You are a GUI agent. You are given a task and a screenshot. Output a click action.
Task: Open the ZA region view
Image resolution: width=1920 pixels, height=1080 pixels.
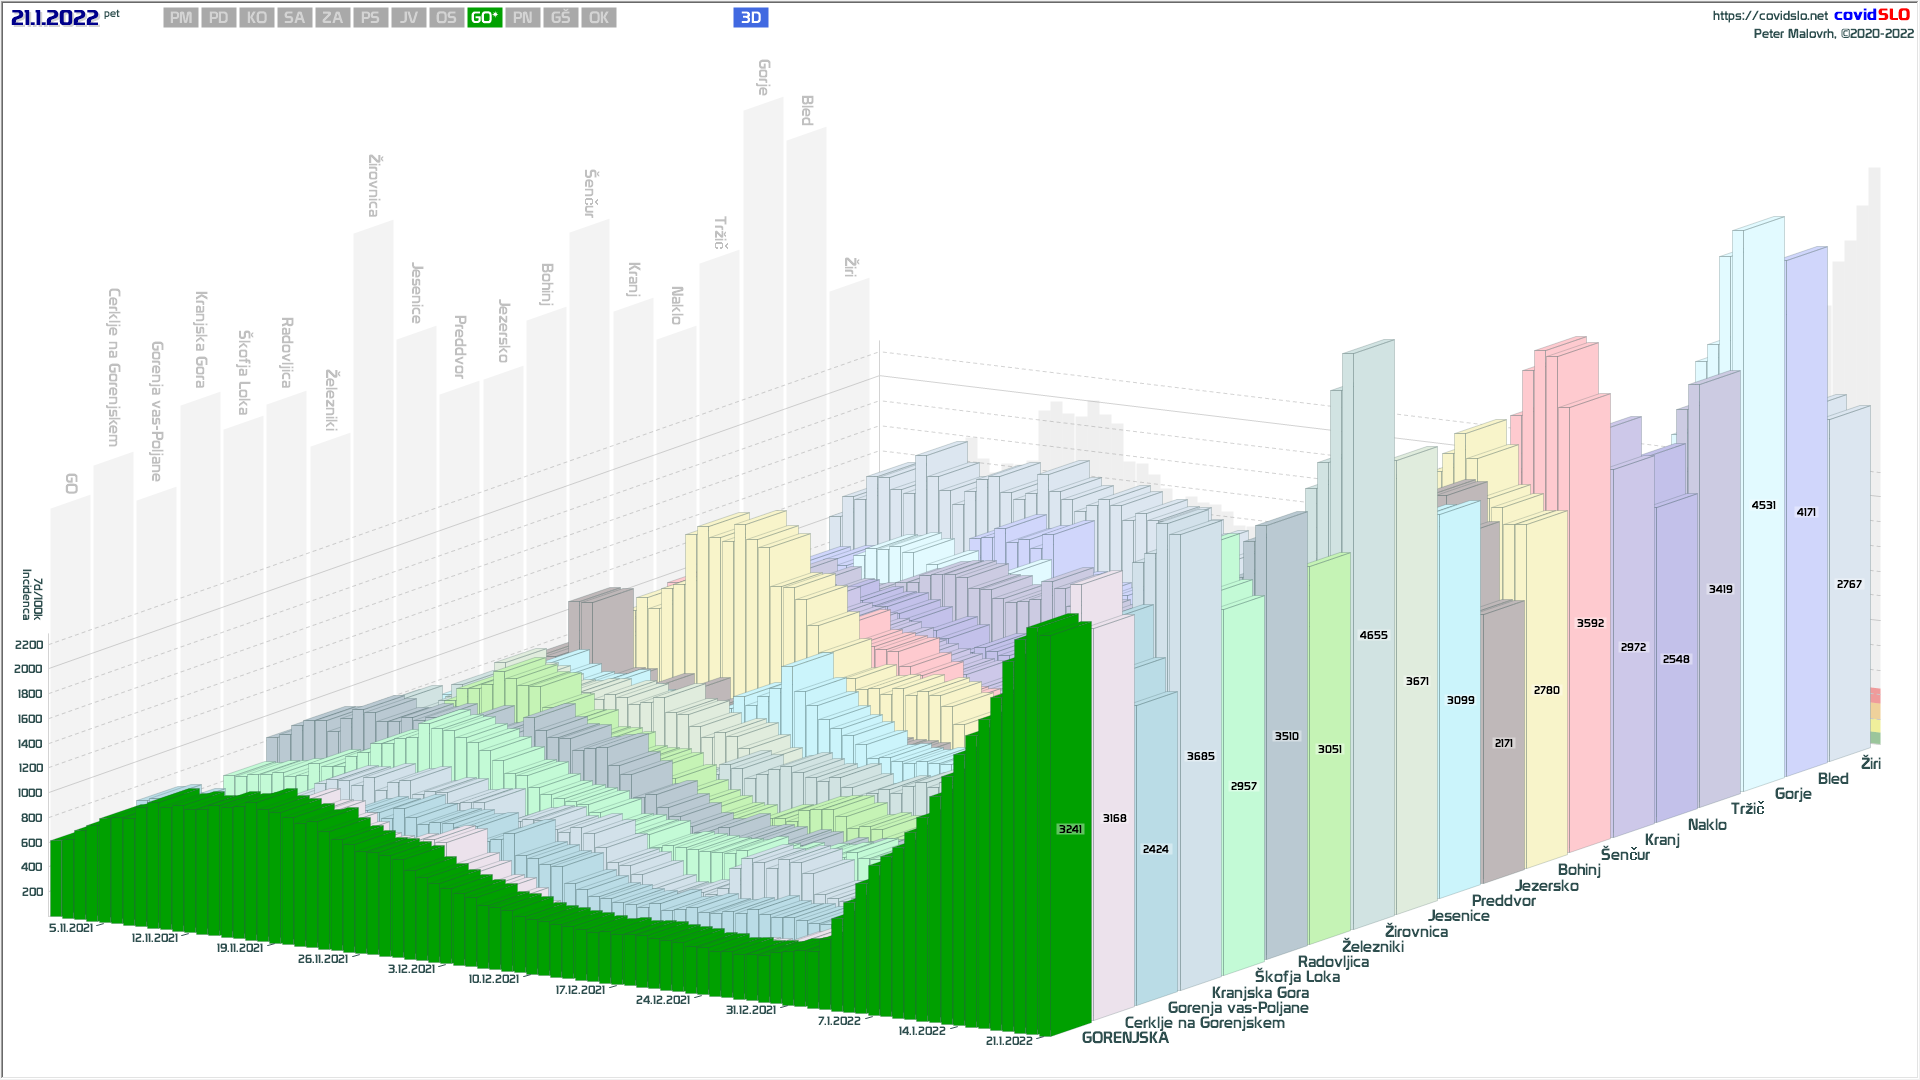[333, 18]
